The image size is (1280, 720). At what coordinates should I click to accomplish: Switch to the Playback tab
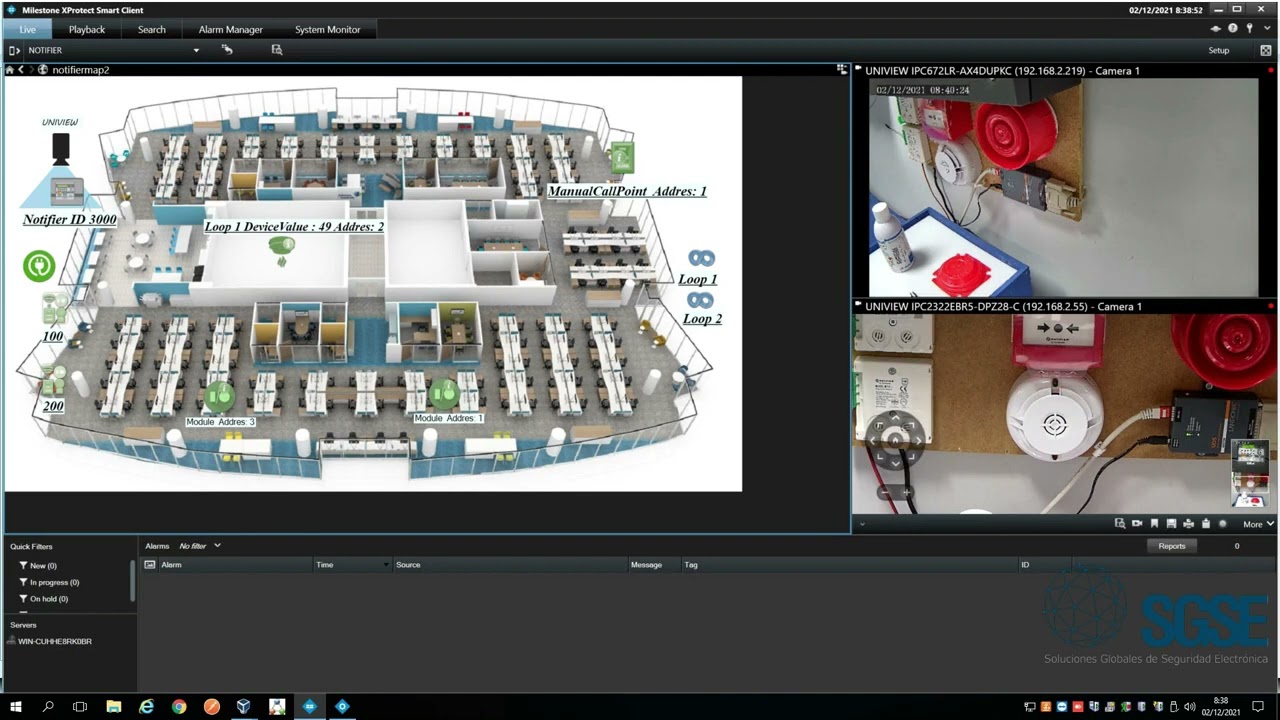(87, 29)
